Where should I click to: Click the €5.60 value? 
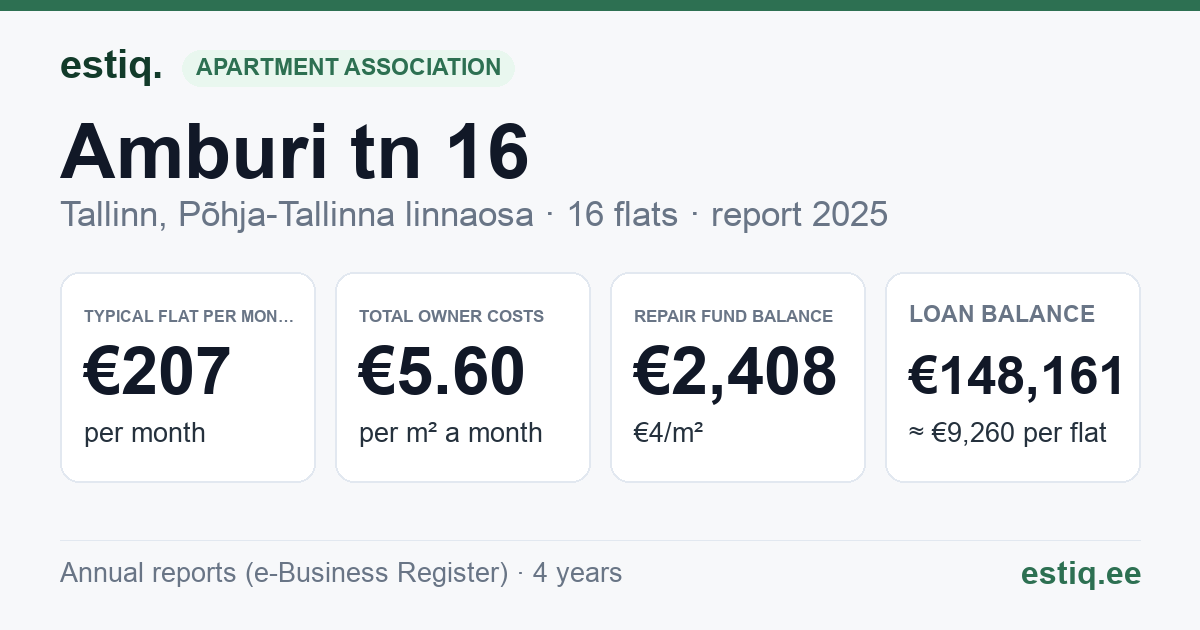[x=441, y=372]
